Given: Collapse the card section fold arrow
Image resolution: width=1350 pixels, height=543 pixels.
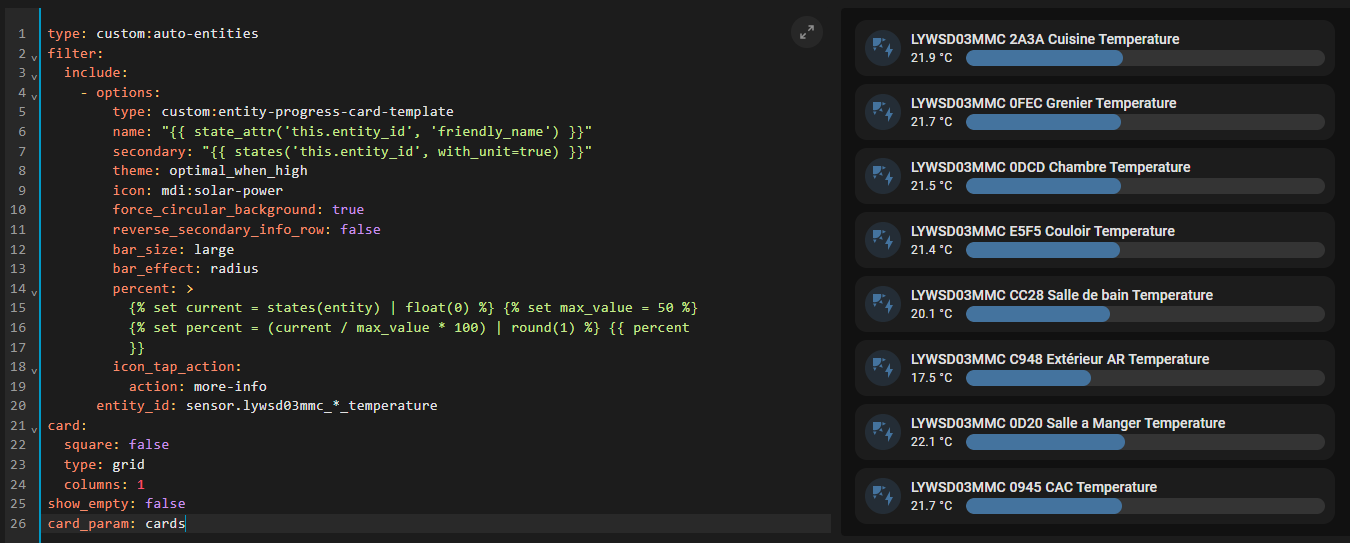Looking at the screenshot, I should 33,429.
